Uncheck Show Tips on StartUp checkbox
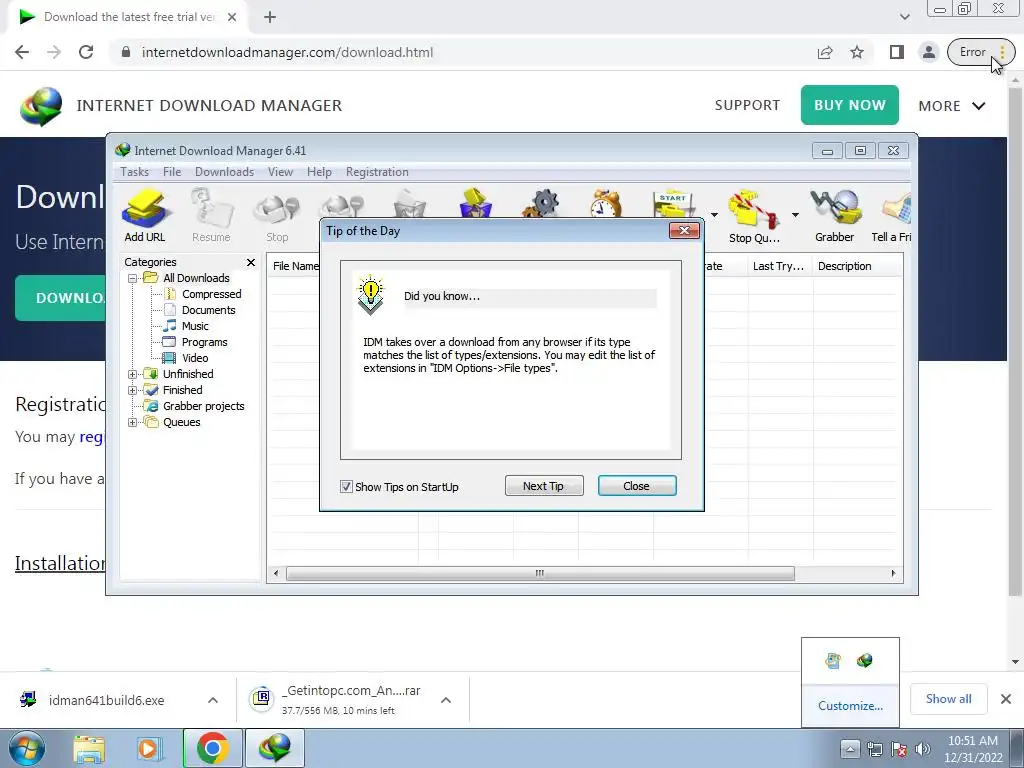The height and width of the screenshot is (768, 1024). tap(346, 487)
